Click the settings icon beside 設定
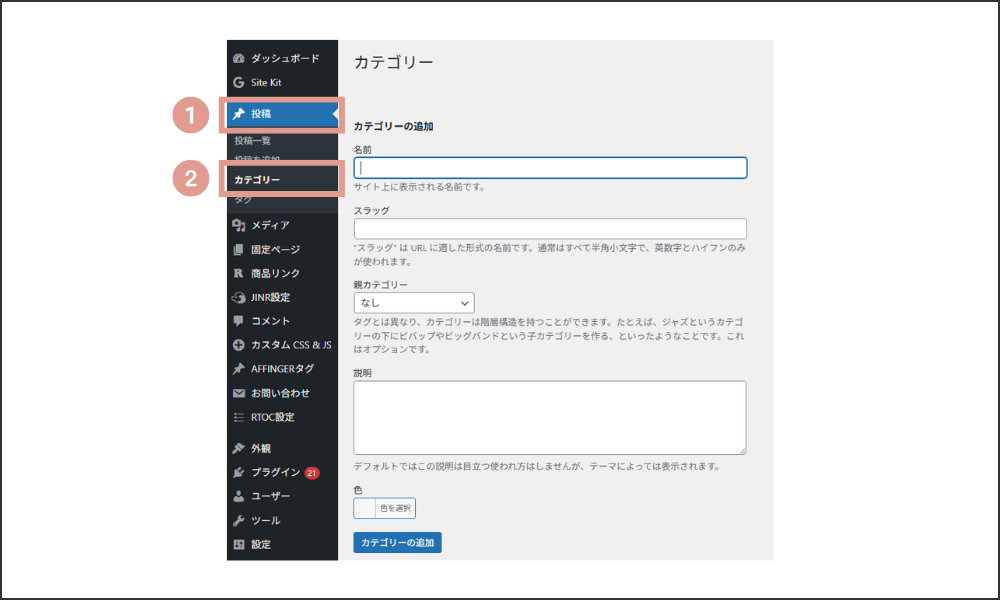The width and height of the screenshot is (1000, 600). [x=239, y=545]
